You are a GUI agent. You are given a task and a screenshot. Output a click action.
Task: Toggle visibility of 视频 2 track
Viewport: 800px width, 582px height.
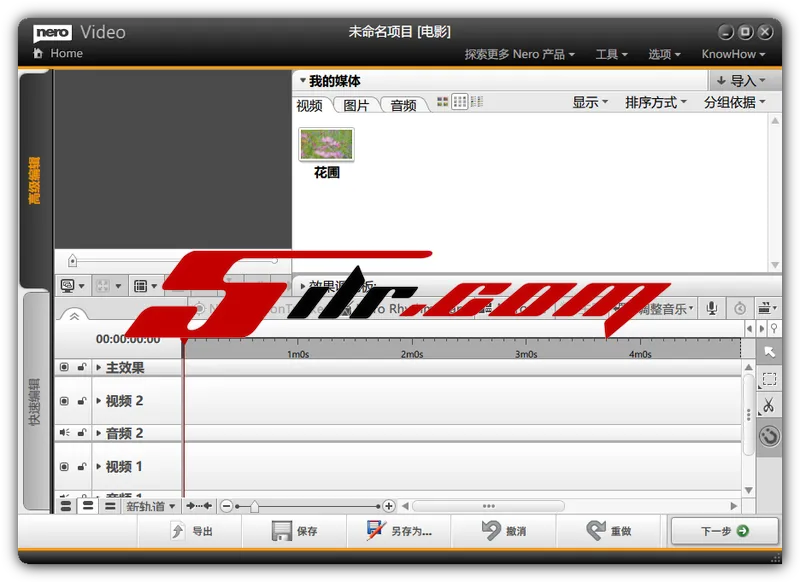click(64, 401)
